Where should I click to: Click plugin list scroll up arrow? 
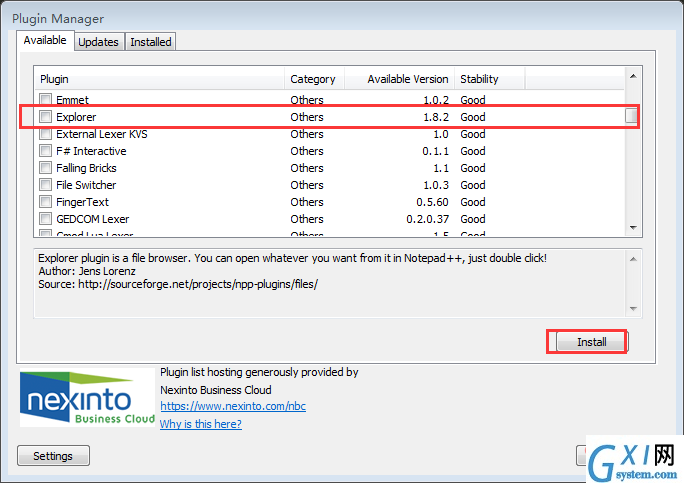(x=633, y=76)
